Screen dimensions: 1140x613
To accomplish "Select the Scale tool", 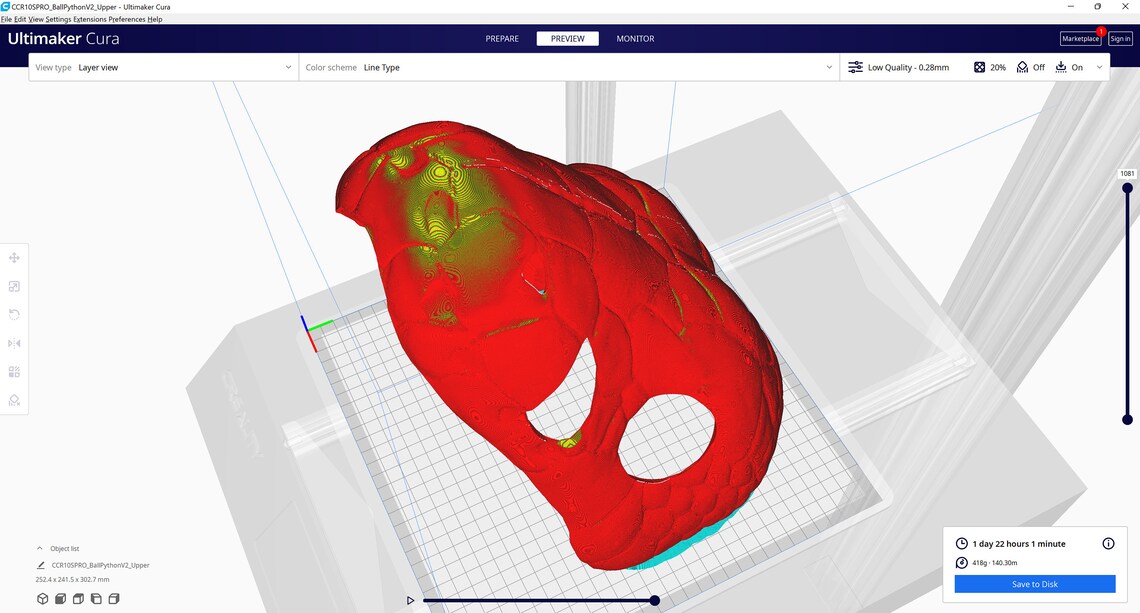I will click(14, 286).
